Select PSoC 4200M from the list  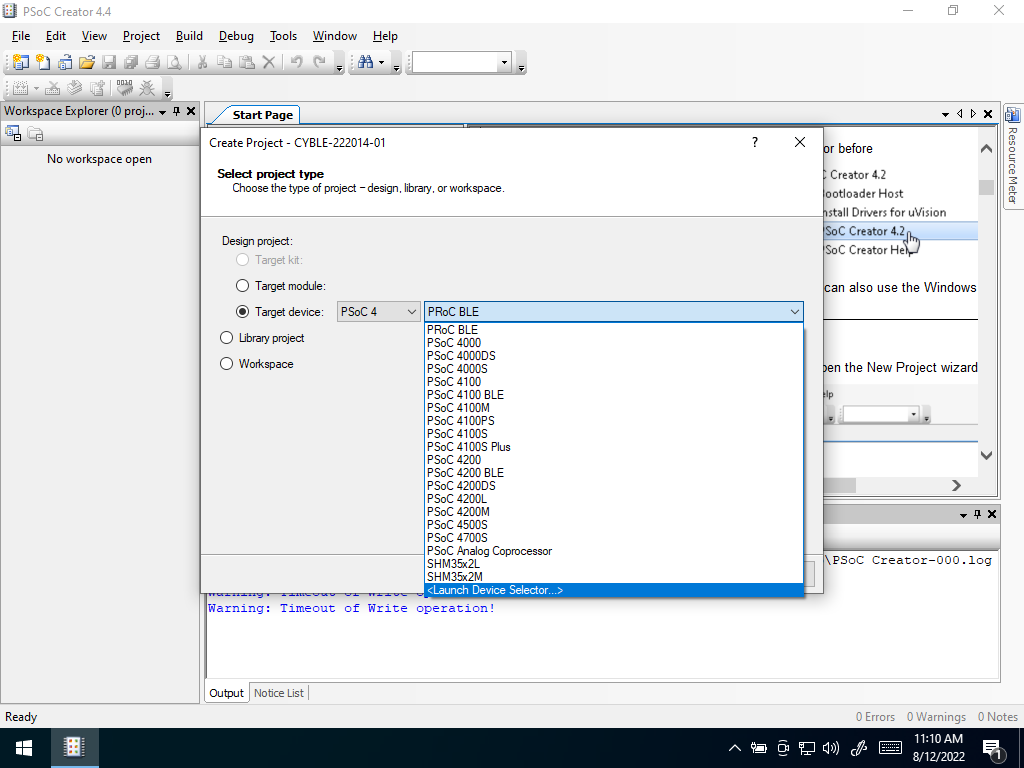pos(613,512)
